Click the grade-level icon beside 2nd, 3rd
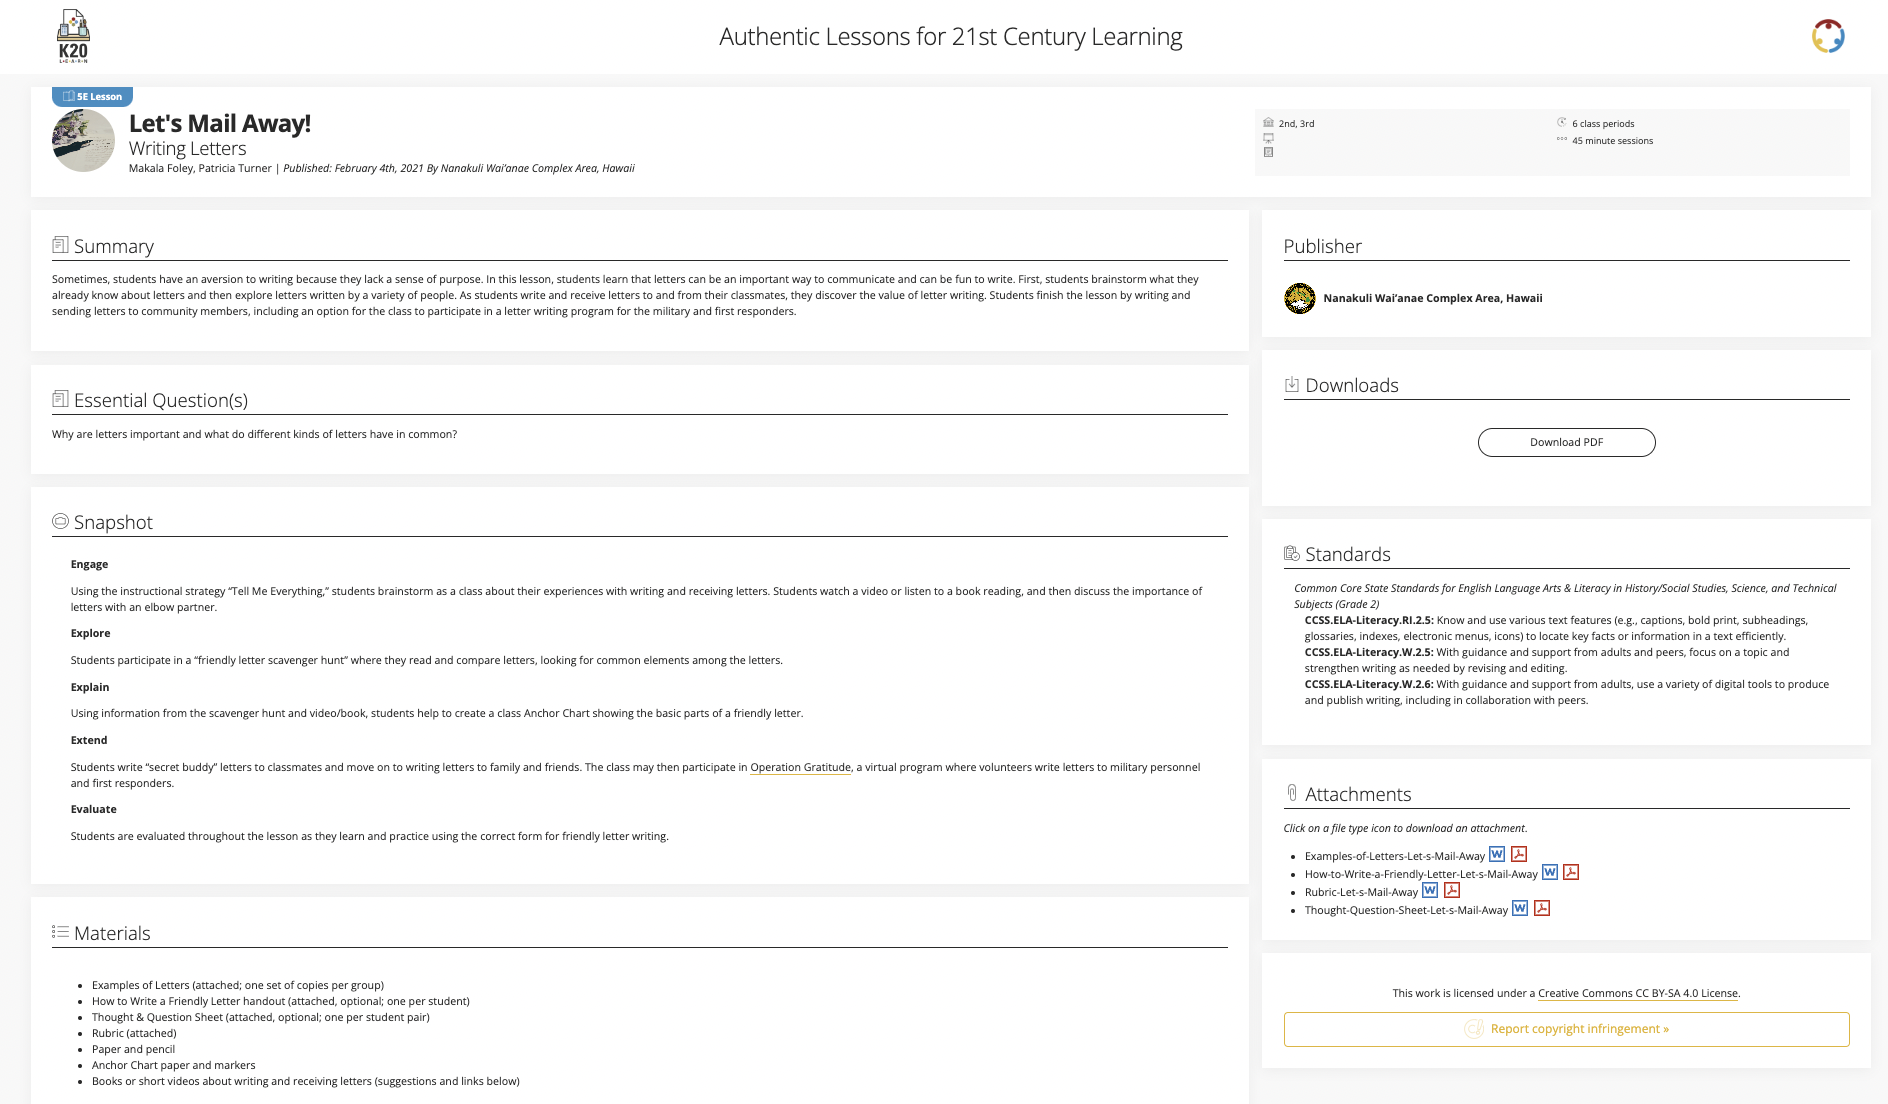Screen dimensions: 1888x1104 (1268, 123)
